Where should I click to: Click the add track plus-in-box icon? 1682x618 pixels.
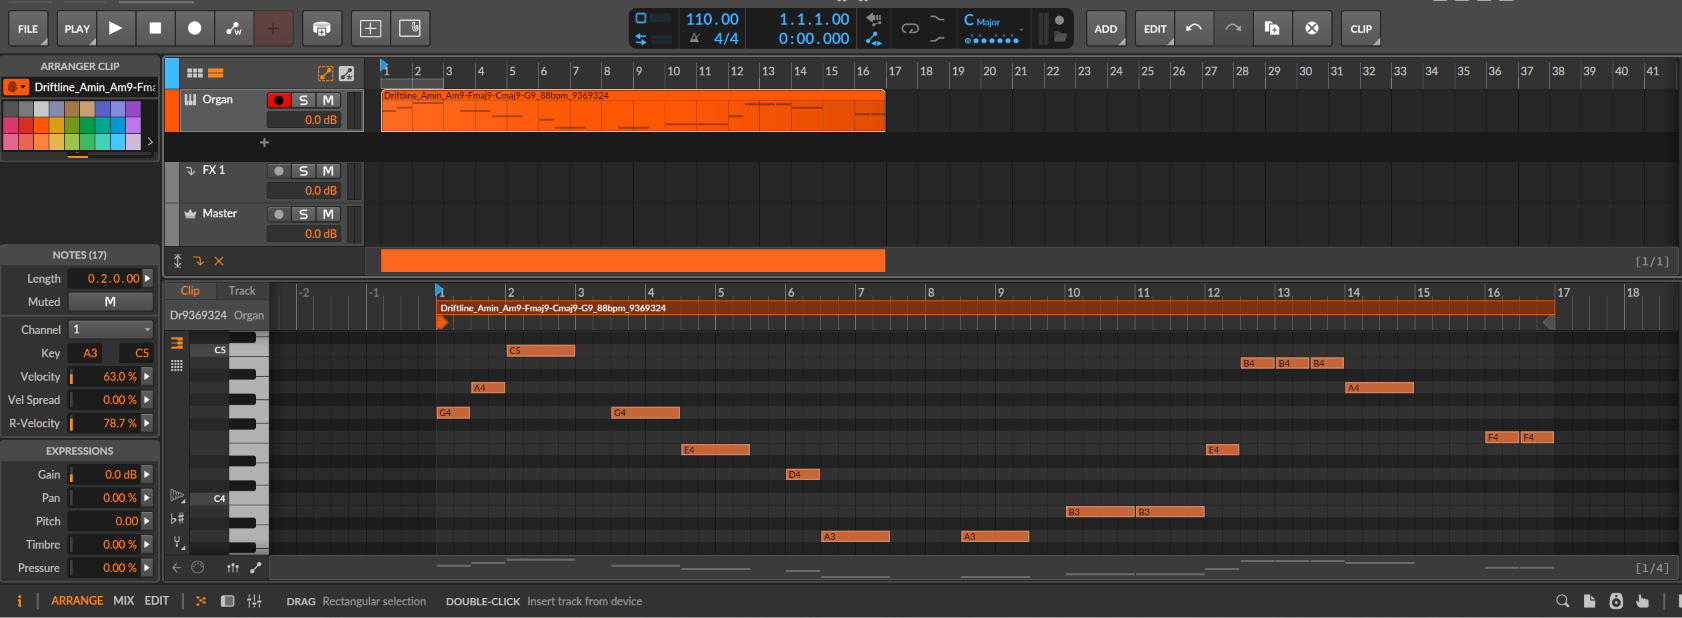[370, 28]
